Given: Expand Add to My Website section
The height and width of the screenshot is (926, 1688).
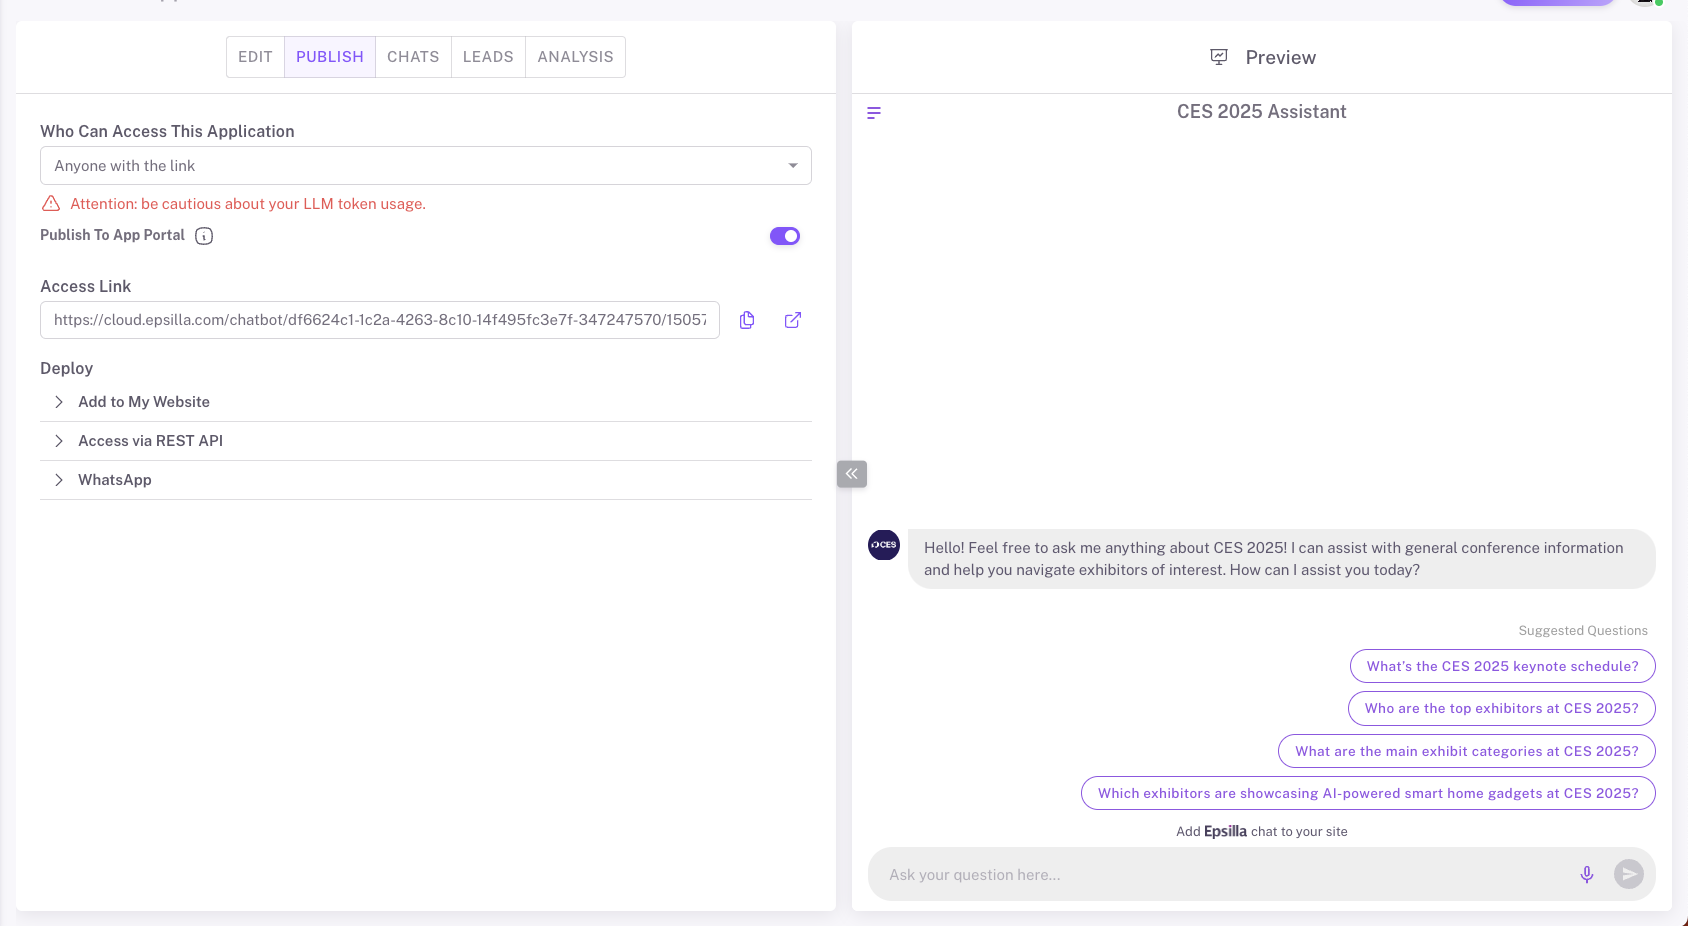Looking at the screenshot, I should pyautogui.click(x=144, y=402).
